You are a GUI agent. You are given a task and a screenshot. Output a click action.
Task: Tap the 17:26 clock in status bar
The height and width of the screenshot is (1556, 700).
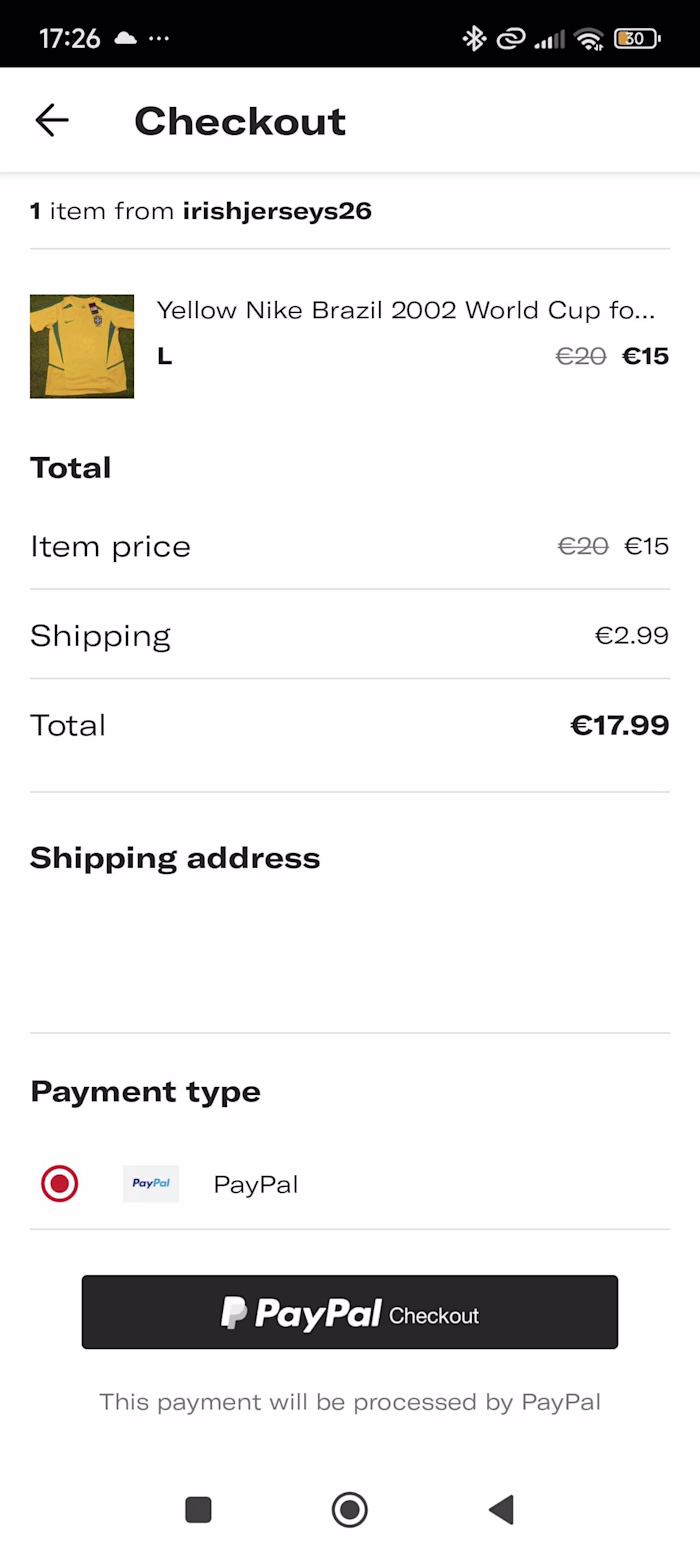[69, 37]
